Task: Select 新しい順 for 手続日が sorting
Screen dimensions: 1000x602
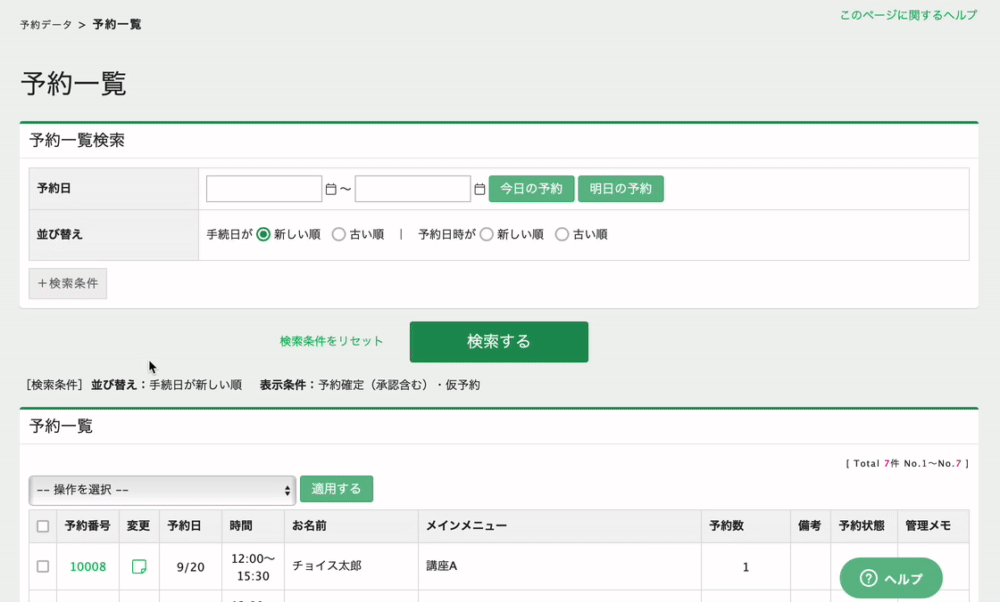Action: pyautogui.click(x=262, y=234)
